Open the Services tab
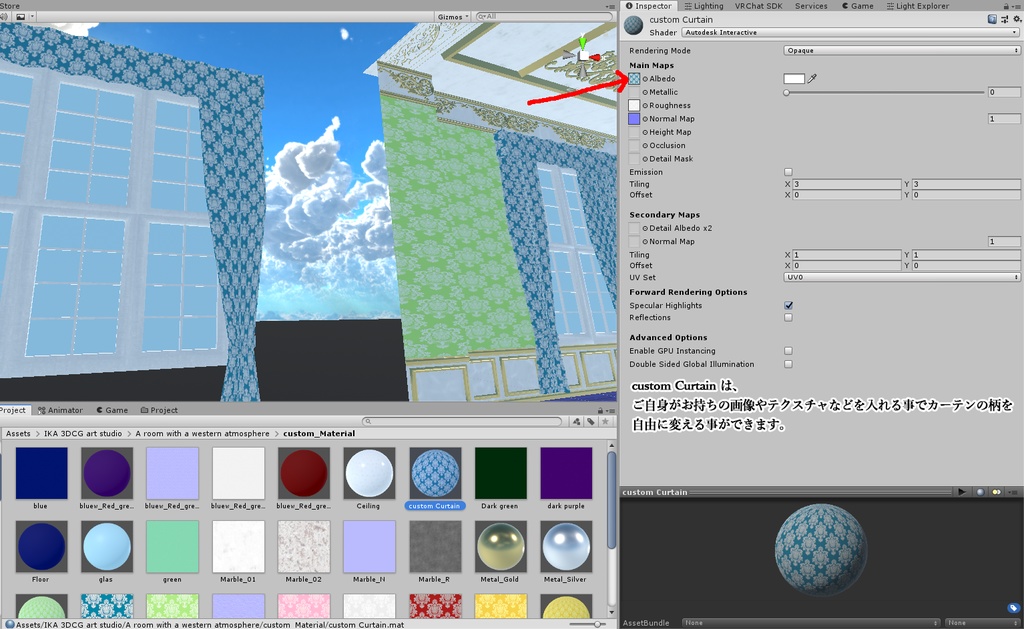Image resolution: width=1024 pixels, height=629 pixels. coord(811,6)
